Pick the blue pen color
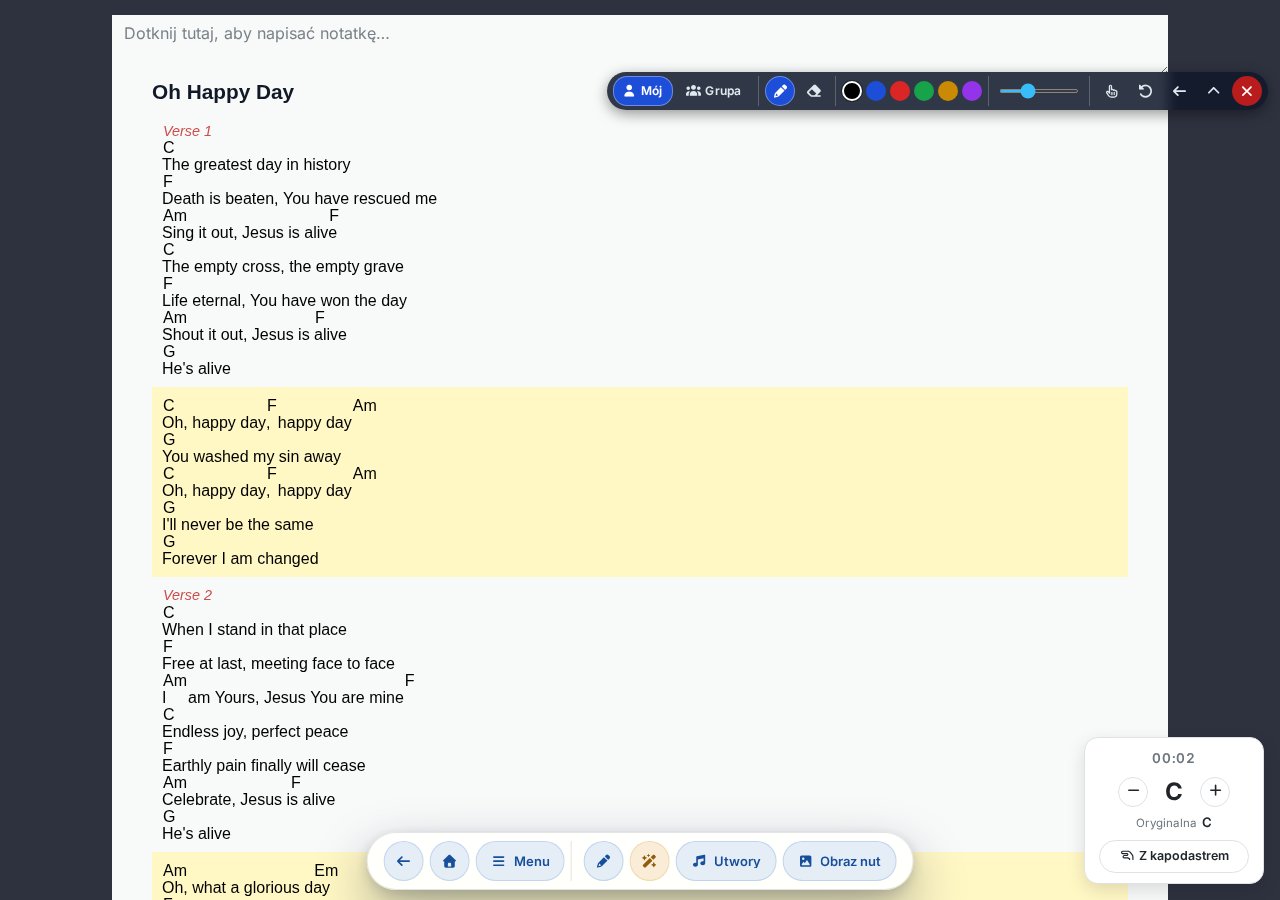Image resolution: width=1280 pixels, height=900 pixels. pos(876,91)
